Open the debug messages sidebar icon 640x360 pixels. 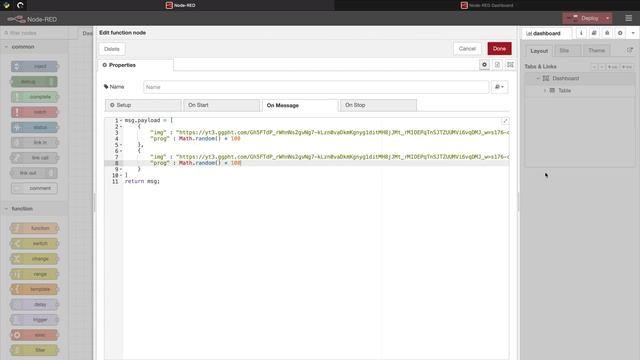(607, 33)
